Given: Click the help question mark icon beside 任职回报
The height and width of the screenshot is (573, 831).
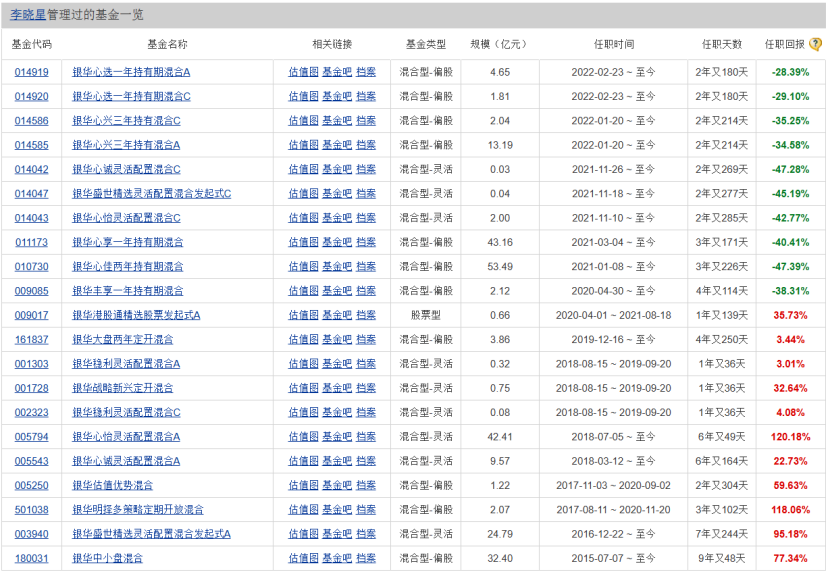Looking at the screenshot, I should 816,44.
